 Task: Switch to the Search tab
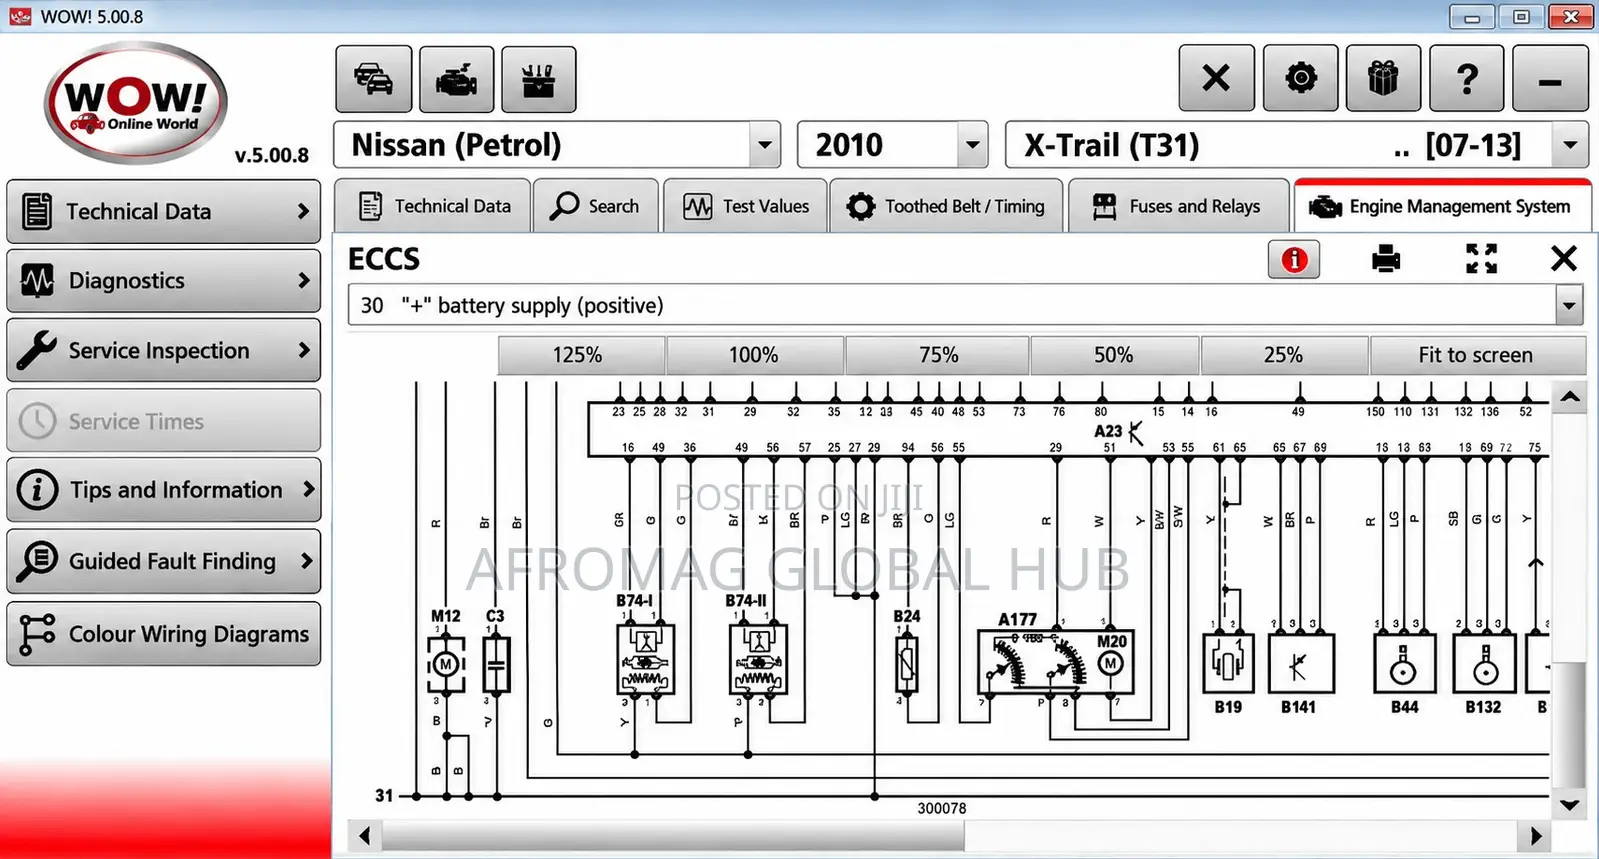pos(595,206)
